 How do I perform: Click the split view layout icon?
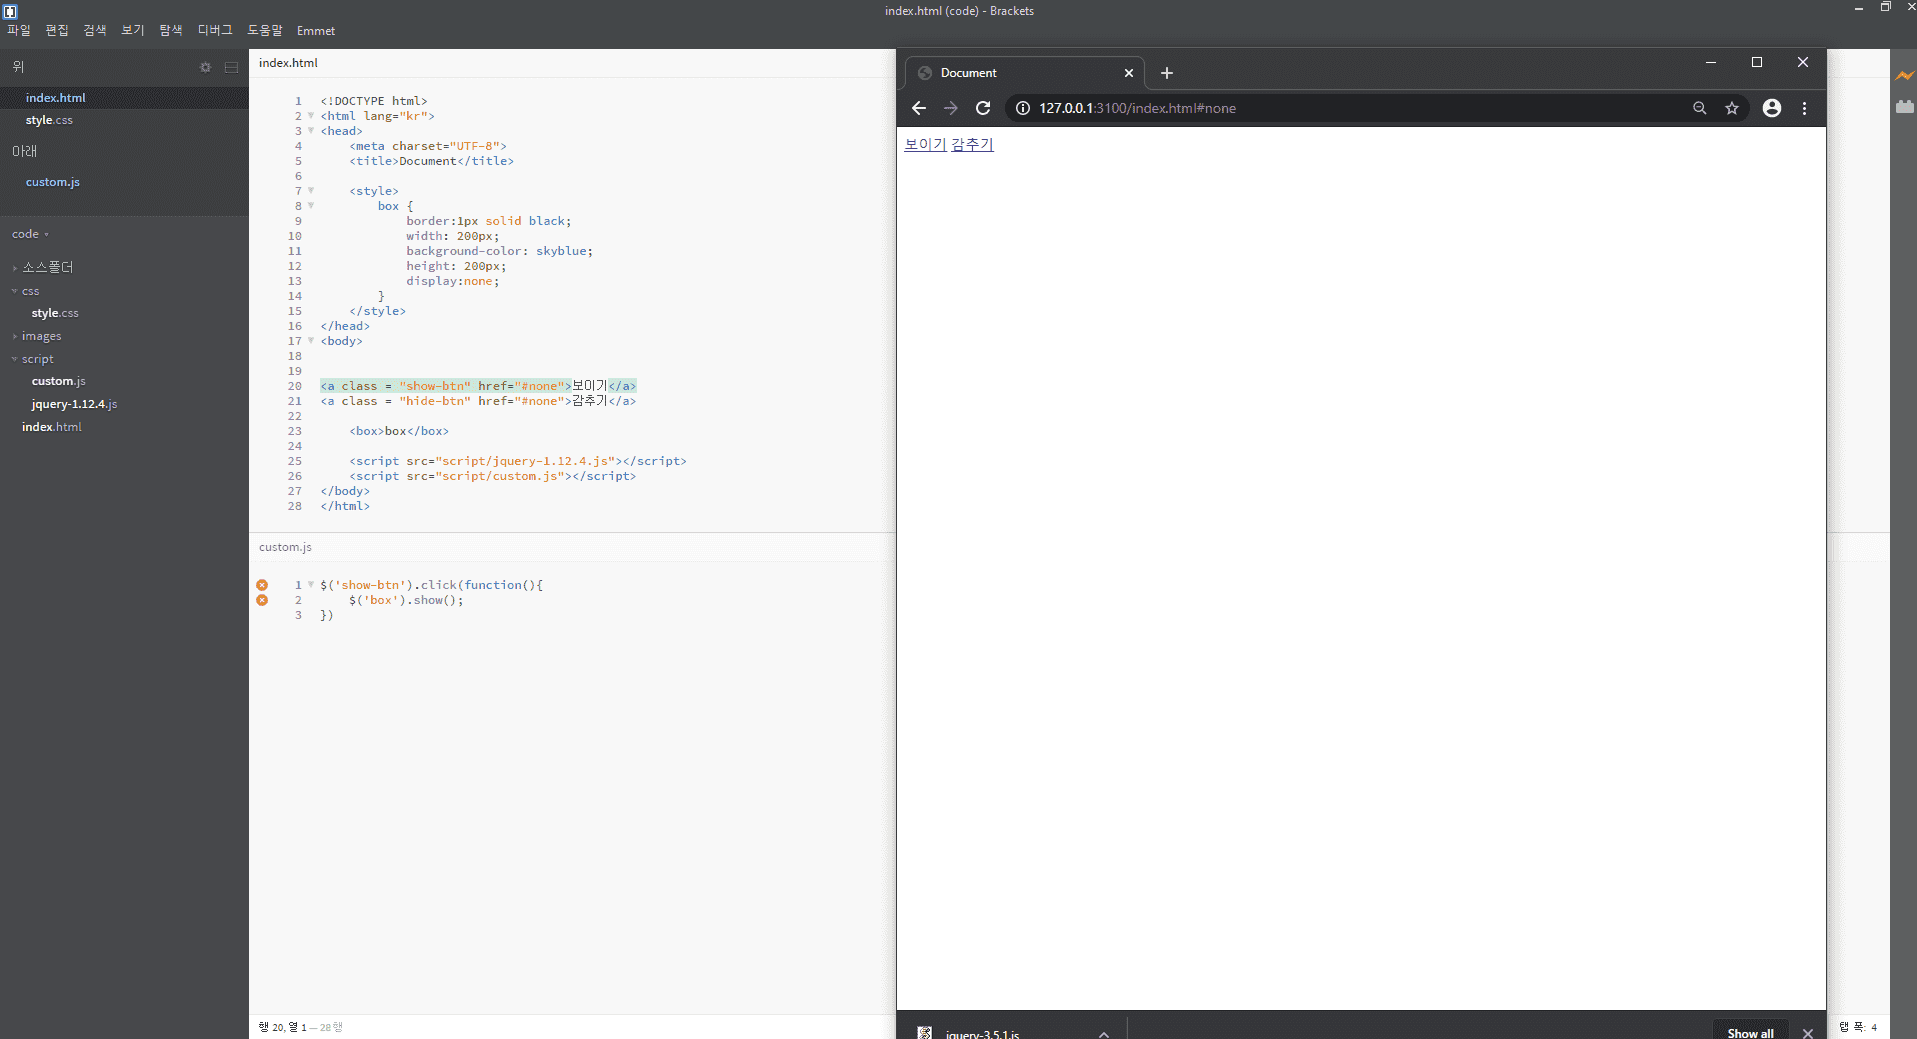point(231,68)
